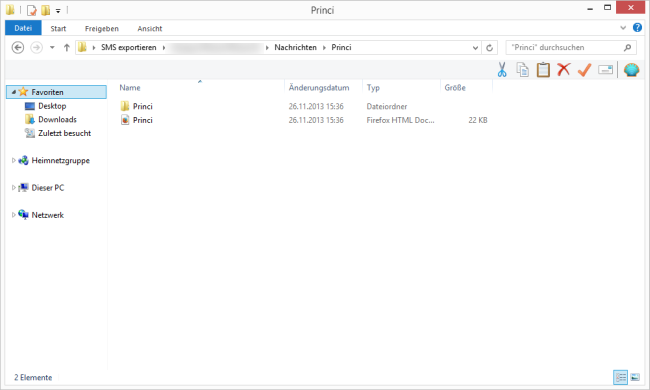Click the orange checkmark Properties icon
650x390 pixels.
(585, 70)
